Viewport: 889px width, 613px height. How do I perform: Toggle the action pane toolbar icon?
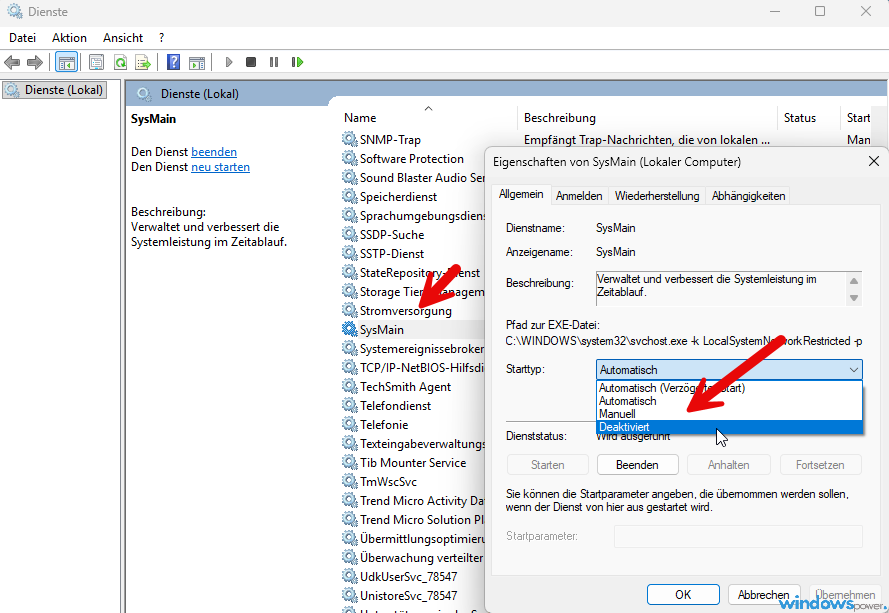tap(197, 62)
